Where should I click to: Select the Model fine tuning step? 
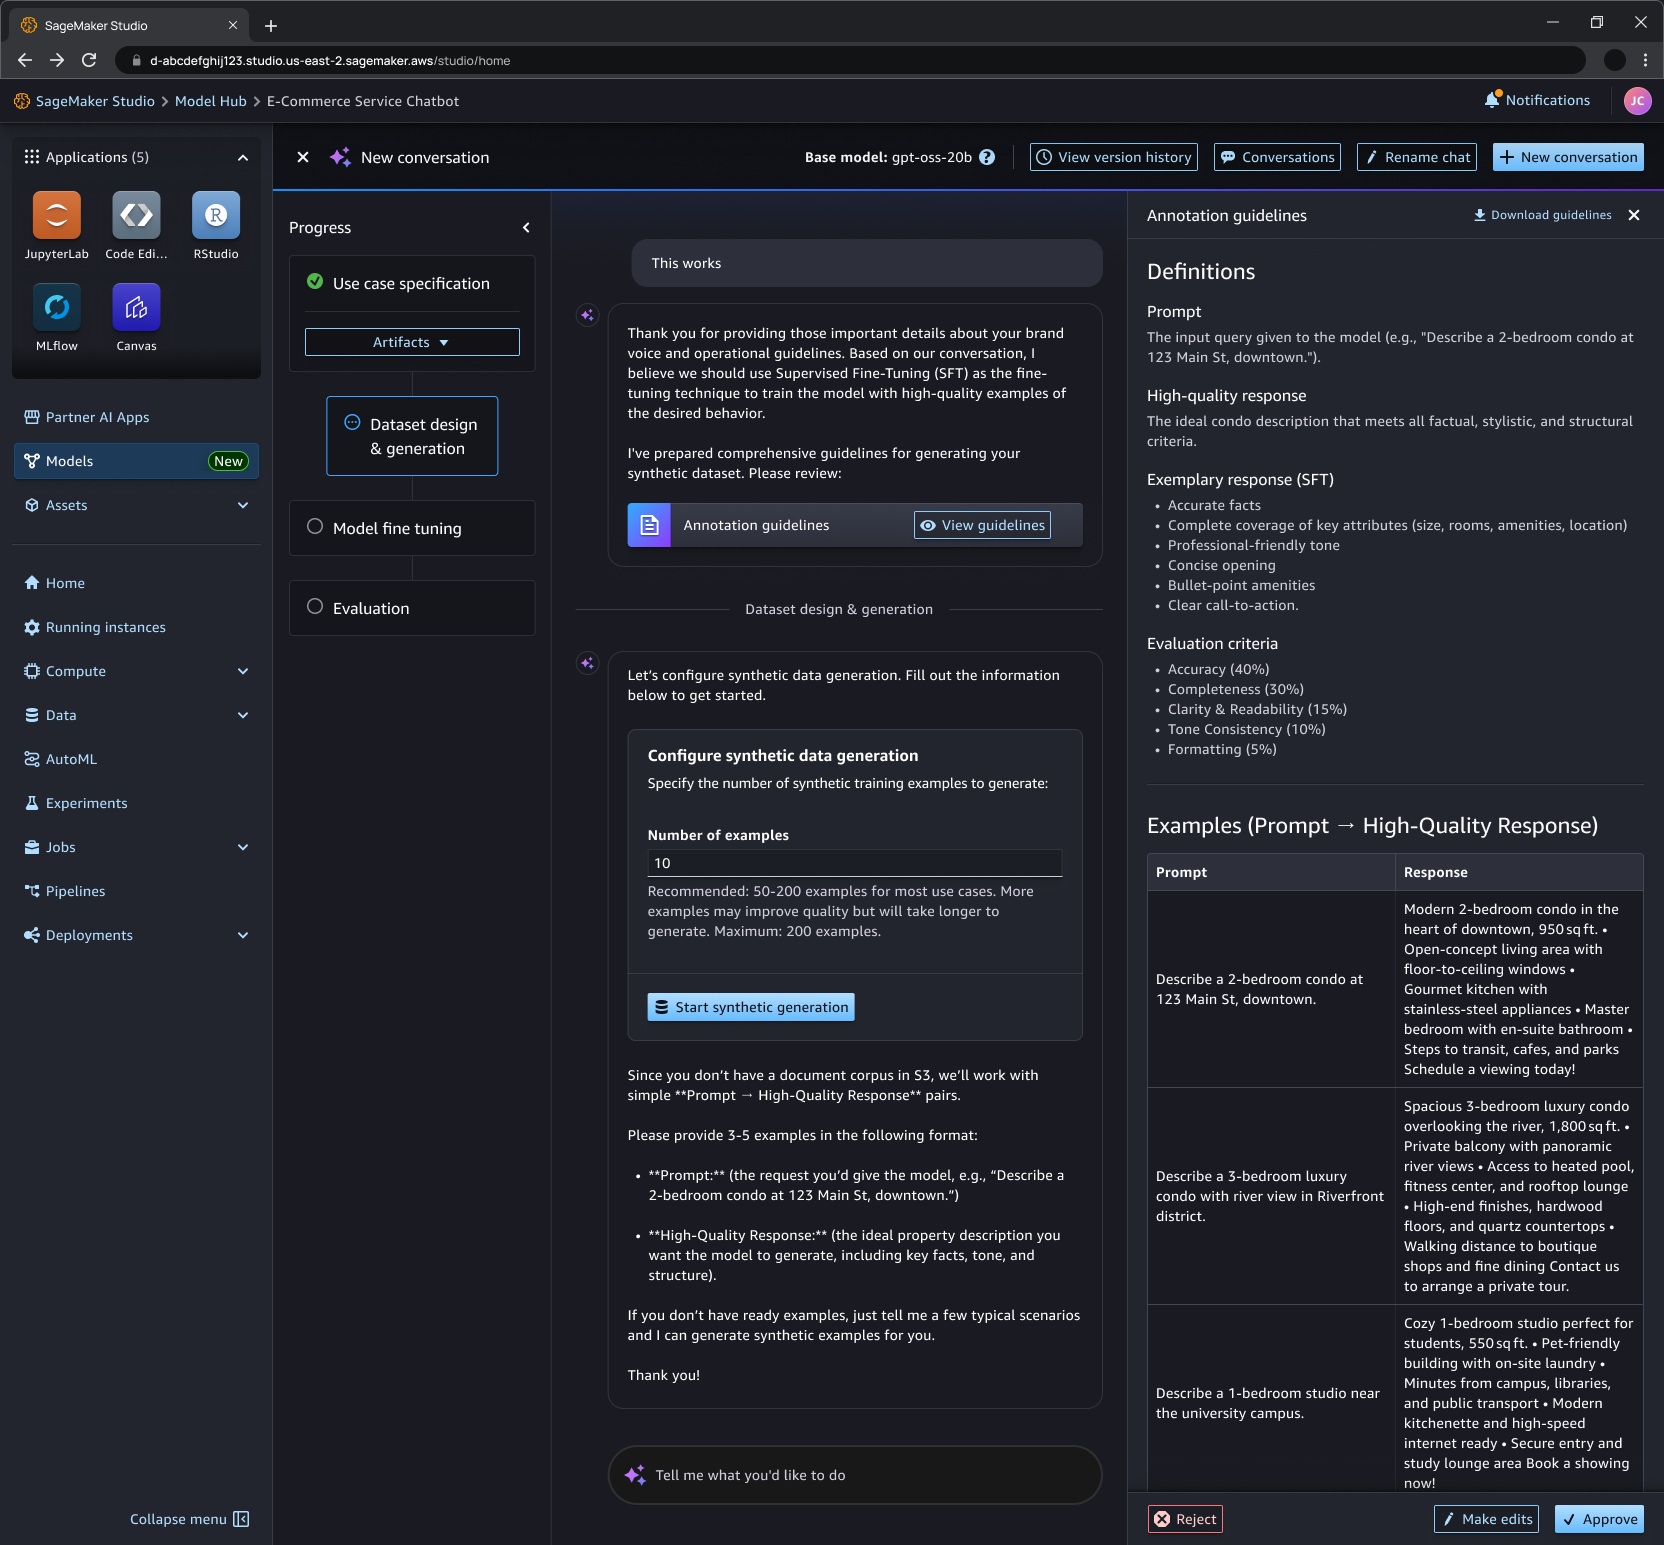[x=396, y=528]
